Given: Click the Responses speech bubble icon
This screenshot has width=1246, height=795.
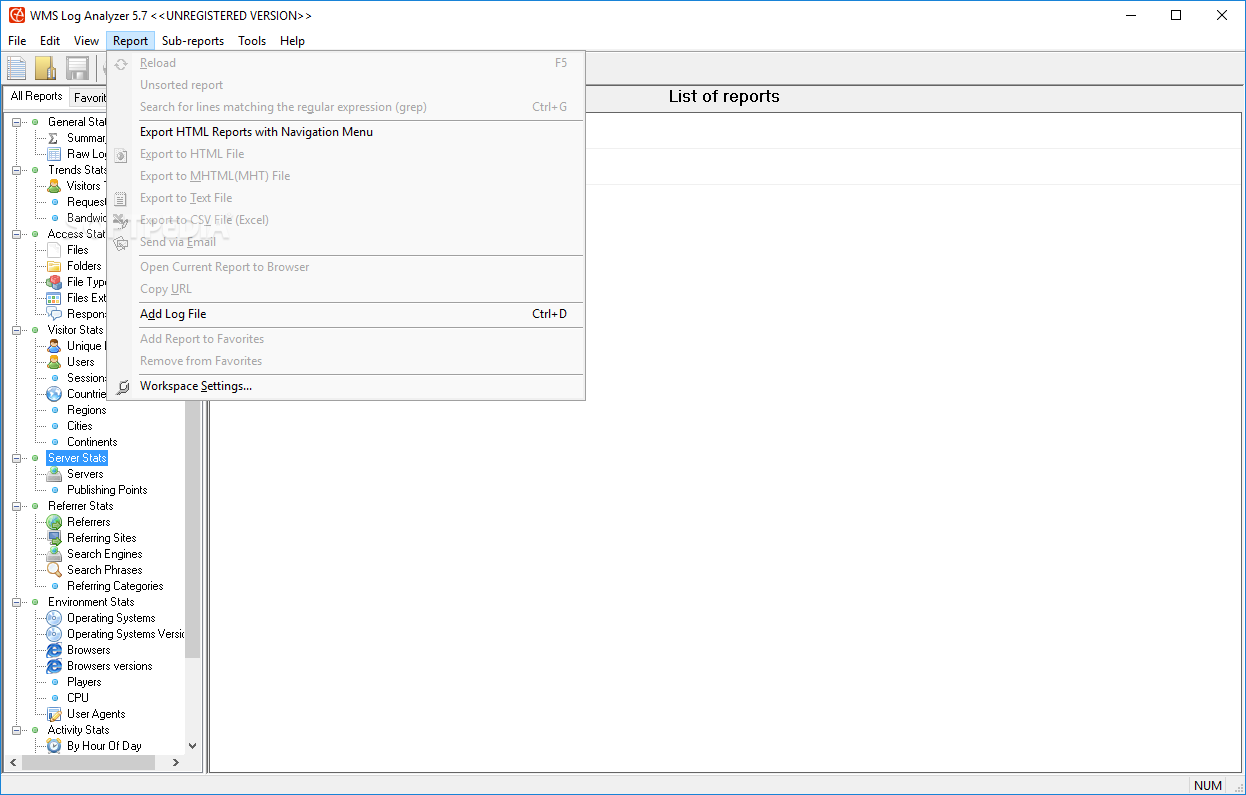Looking at the screenshot, I should 54,314.
